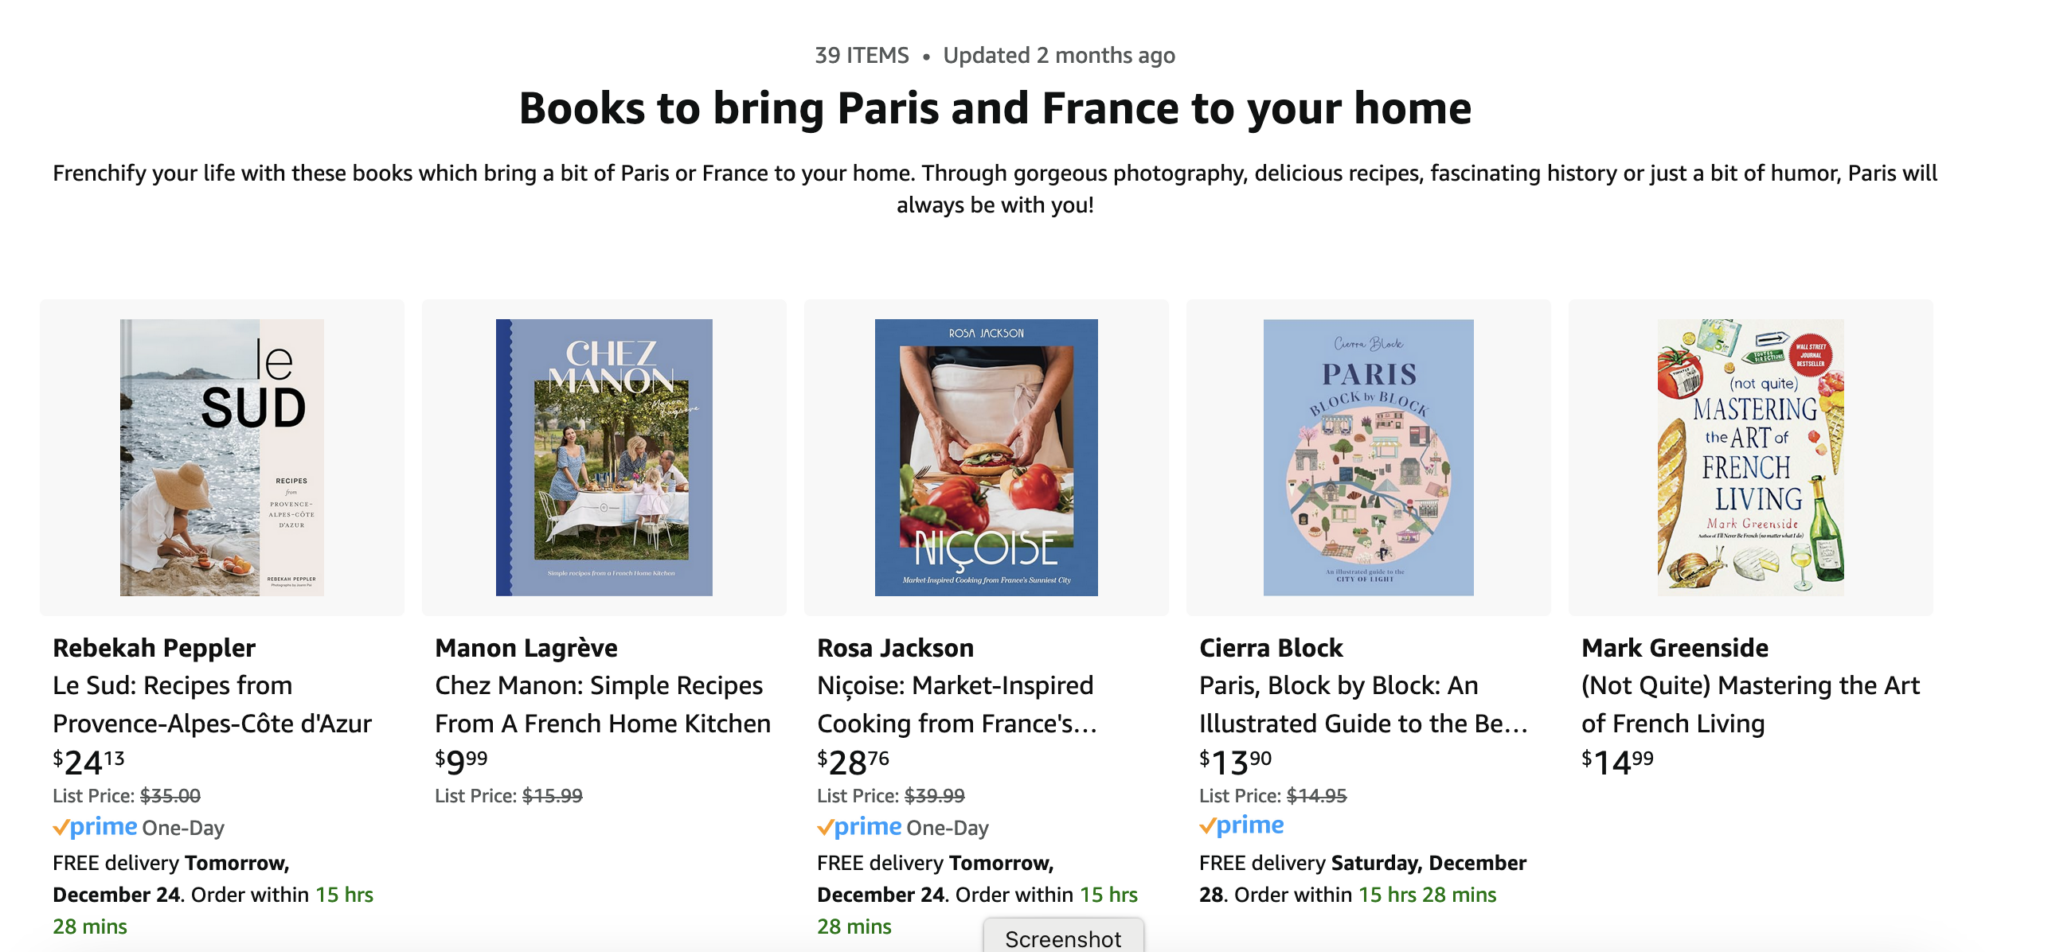2048x952 pixels.
Task: Open Mastering the Art of French Living cover
Action: click(x=1750, y=457)
